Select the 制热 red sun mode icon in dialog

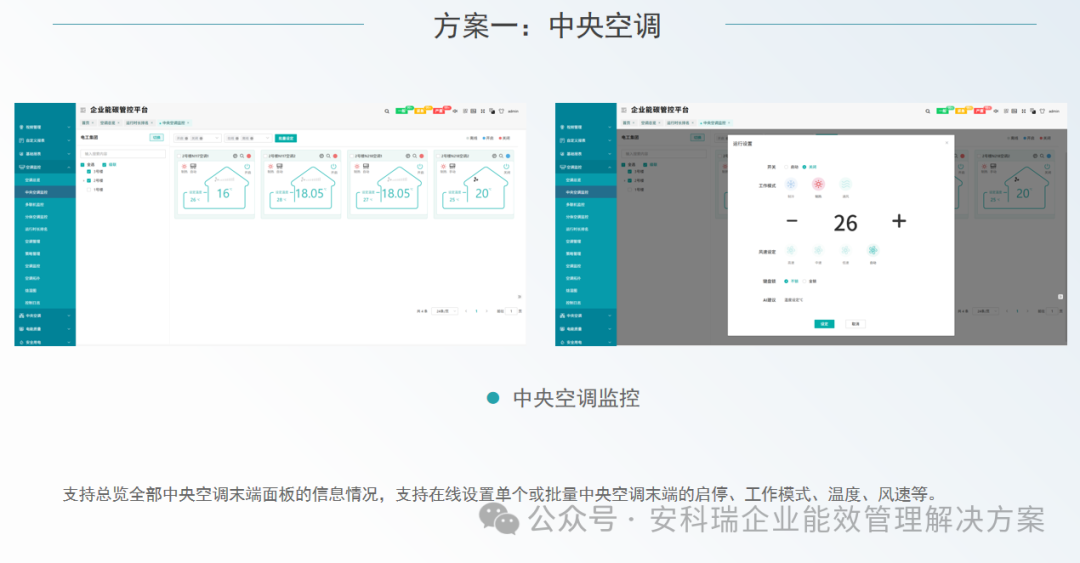coord(818,184)
